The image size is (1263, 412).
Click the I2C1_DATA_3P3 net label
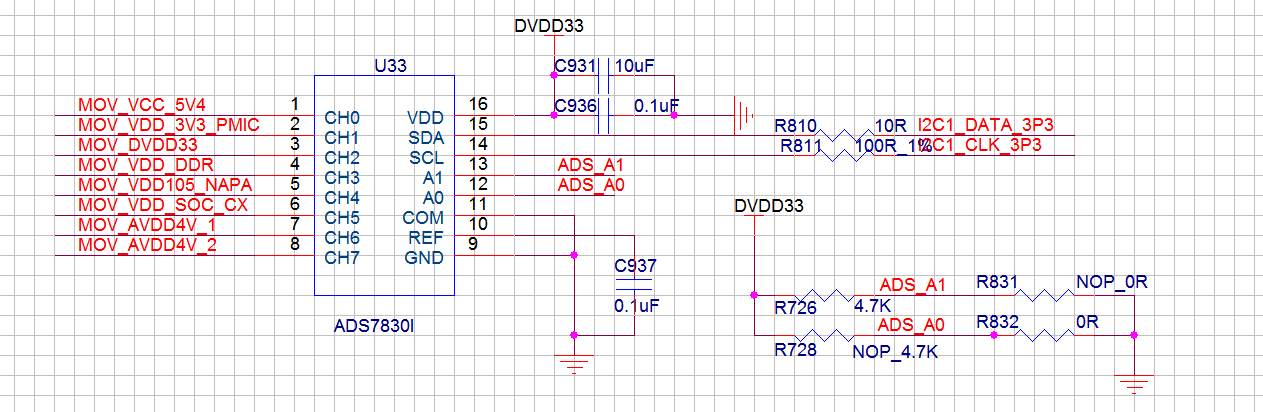click(x=987, y=125)
